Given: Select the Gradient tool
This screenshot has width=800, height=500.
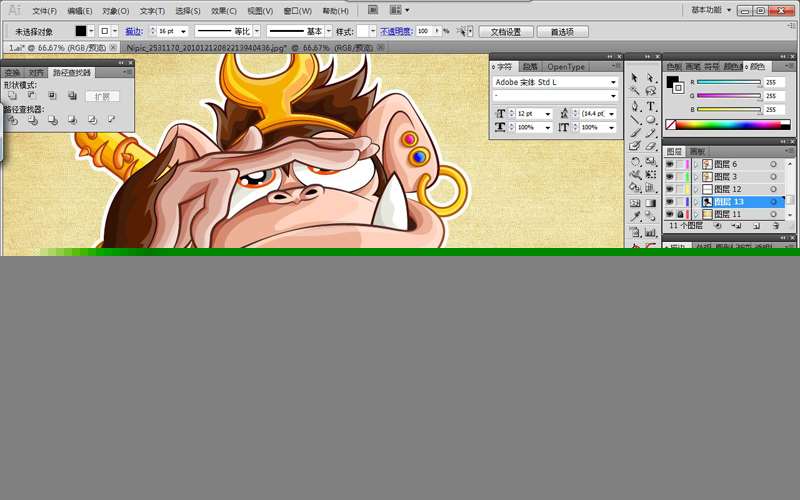Looking at the screenshot, I should point(651,203).
